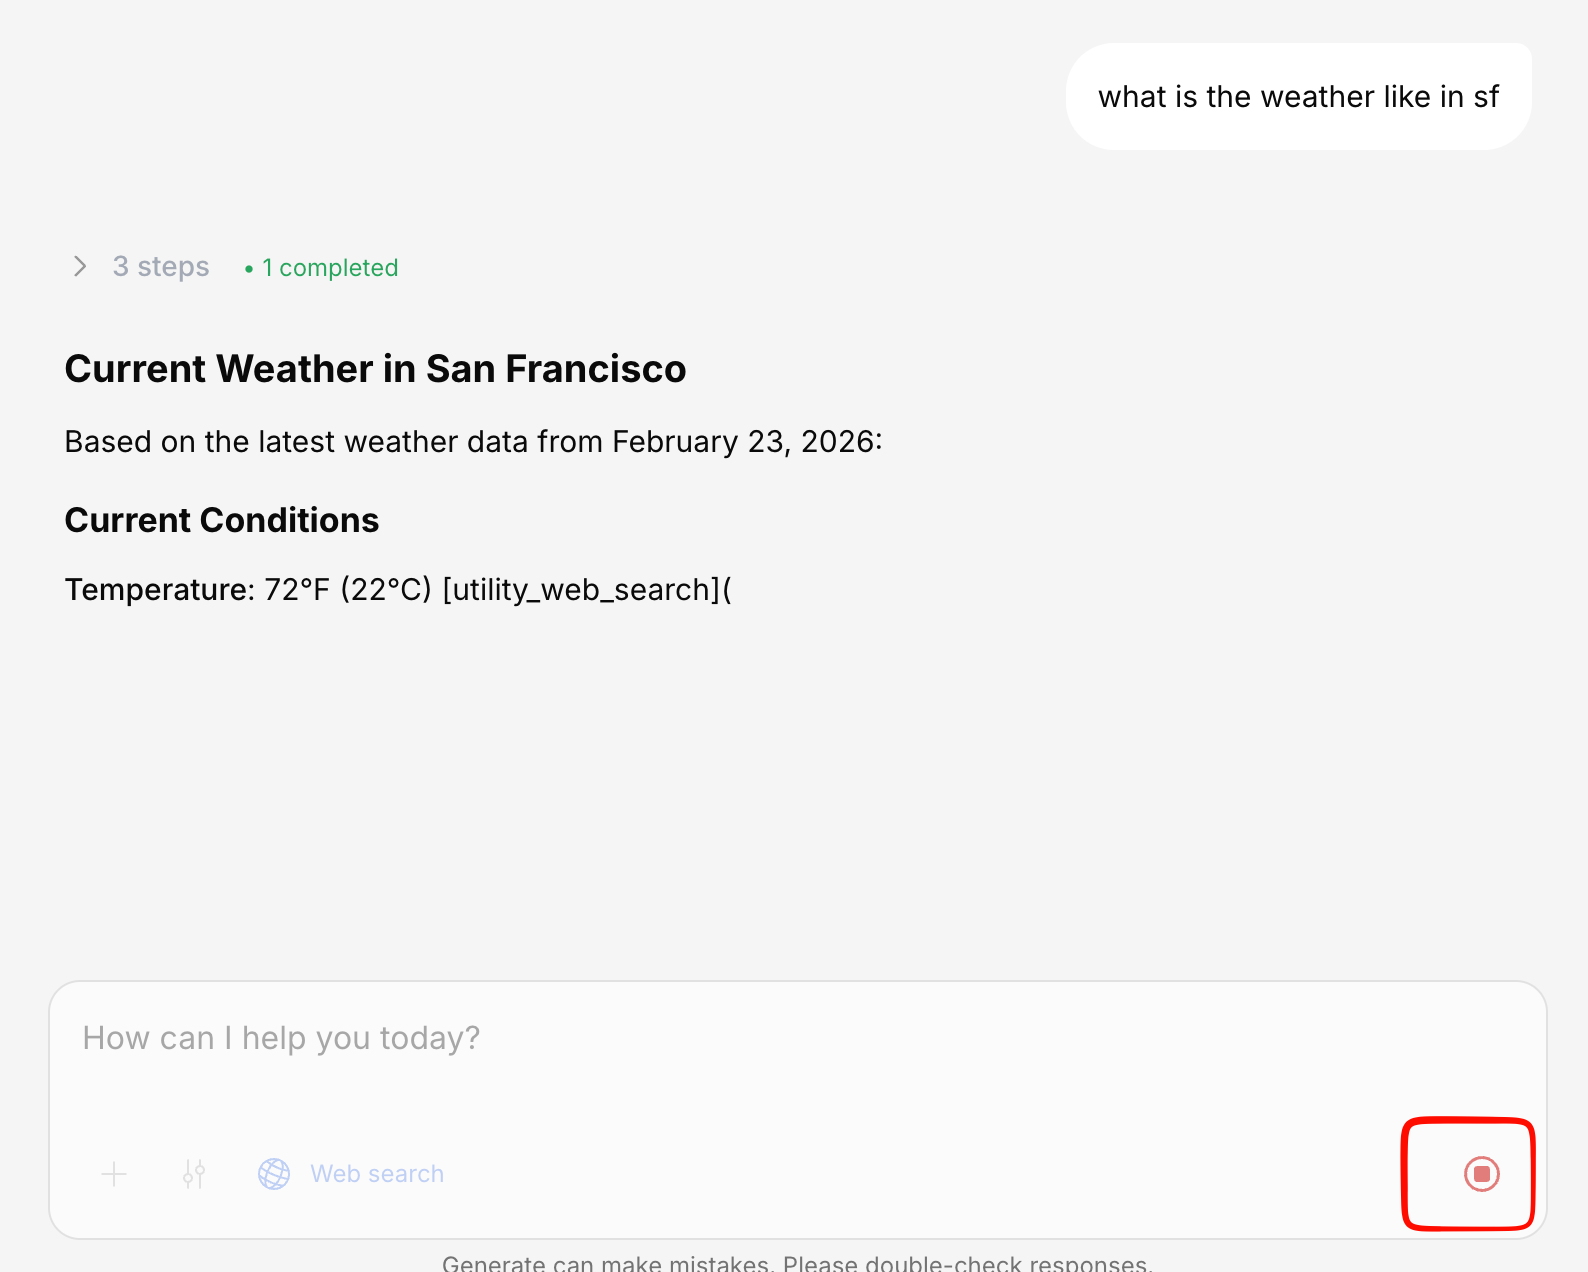Focus the "How can I help you today?" field
Image resolution: width=1588 pixels, height=1272 pixels.
[780, 1038]
